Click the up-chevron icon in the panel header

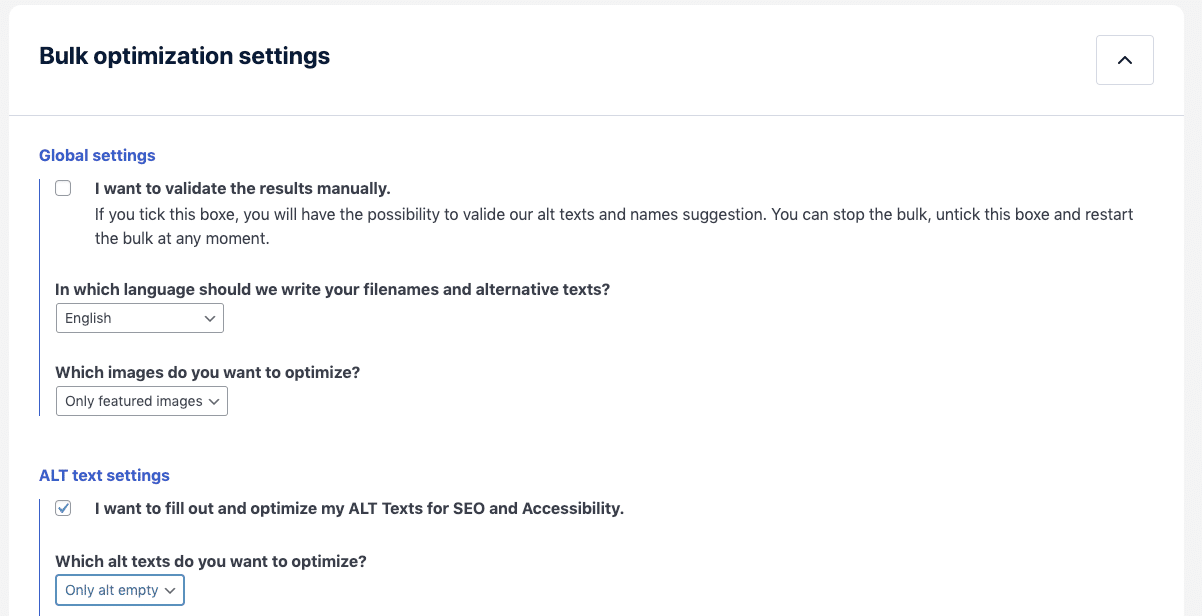click(x=1125, y=60)
